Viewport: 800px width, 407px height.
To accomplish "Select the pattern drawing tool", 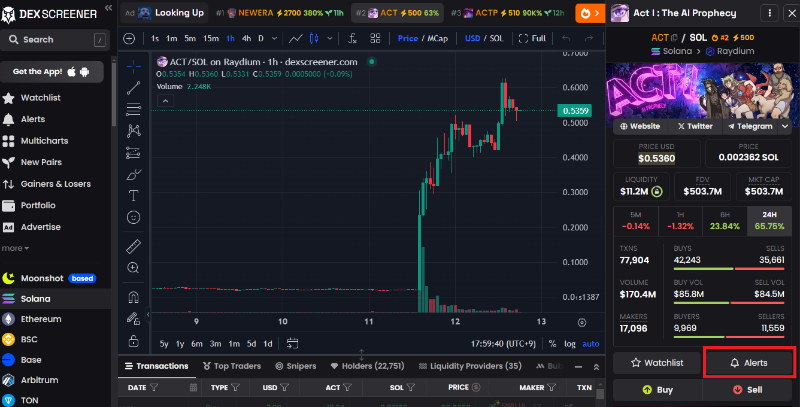I will click(x=134, y=131).
